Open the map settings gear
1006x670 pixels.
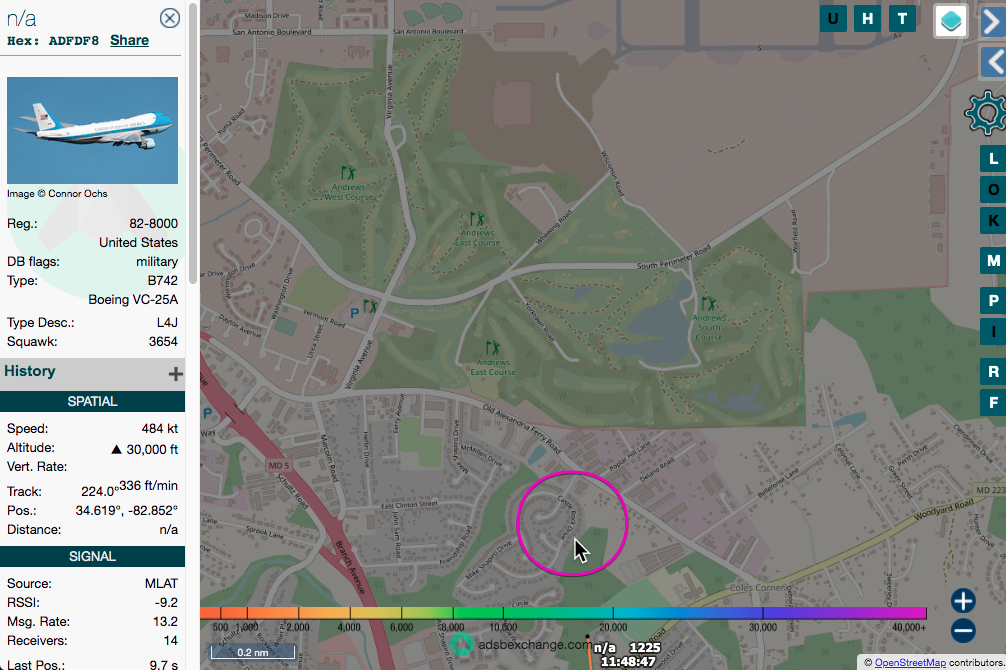[985, 113]
